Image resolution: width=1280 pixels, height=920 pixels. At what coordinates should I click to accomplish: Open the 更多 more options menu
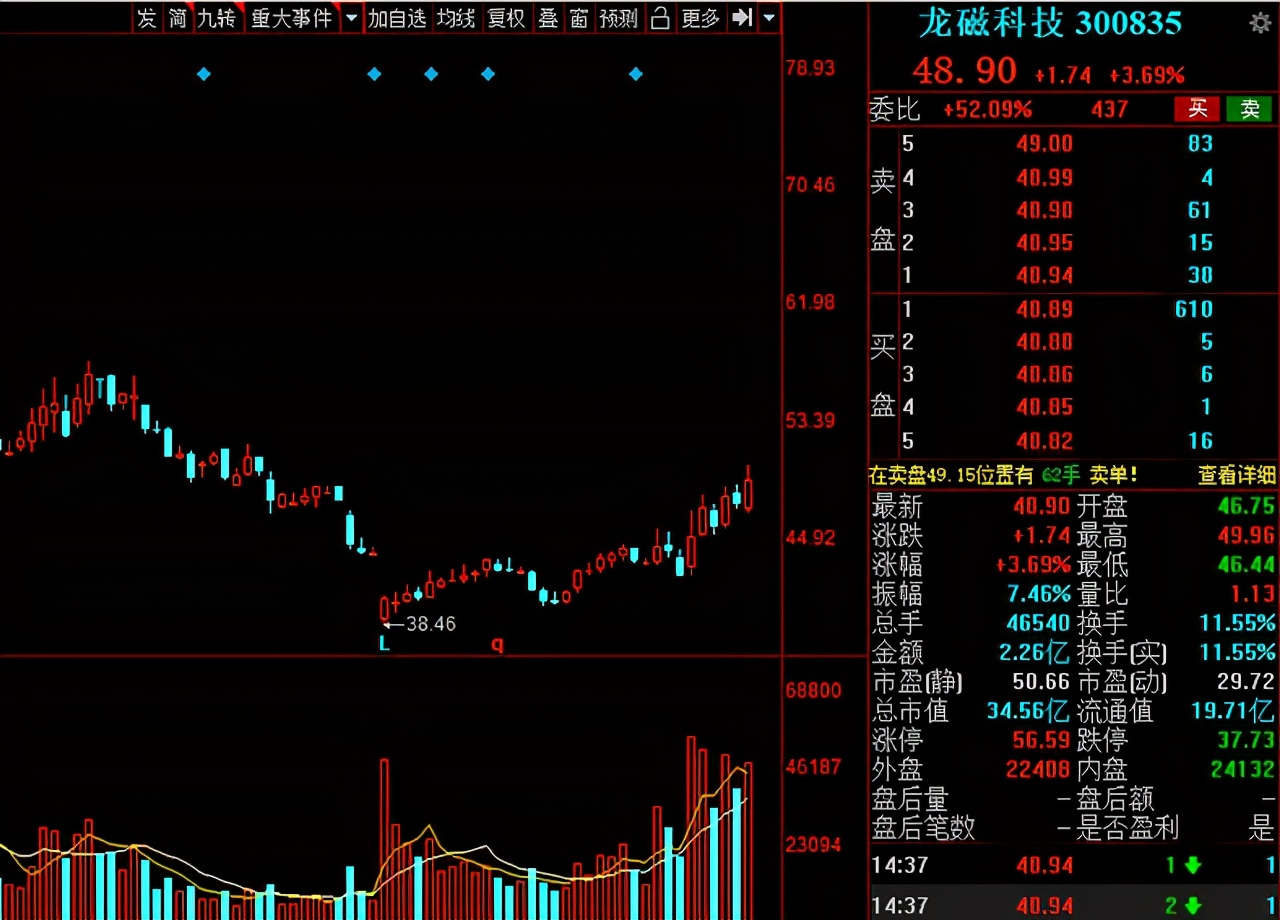click(700, 18)
